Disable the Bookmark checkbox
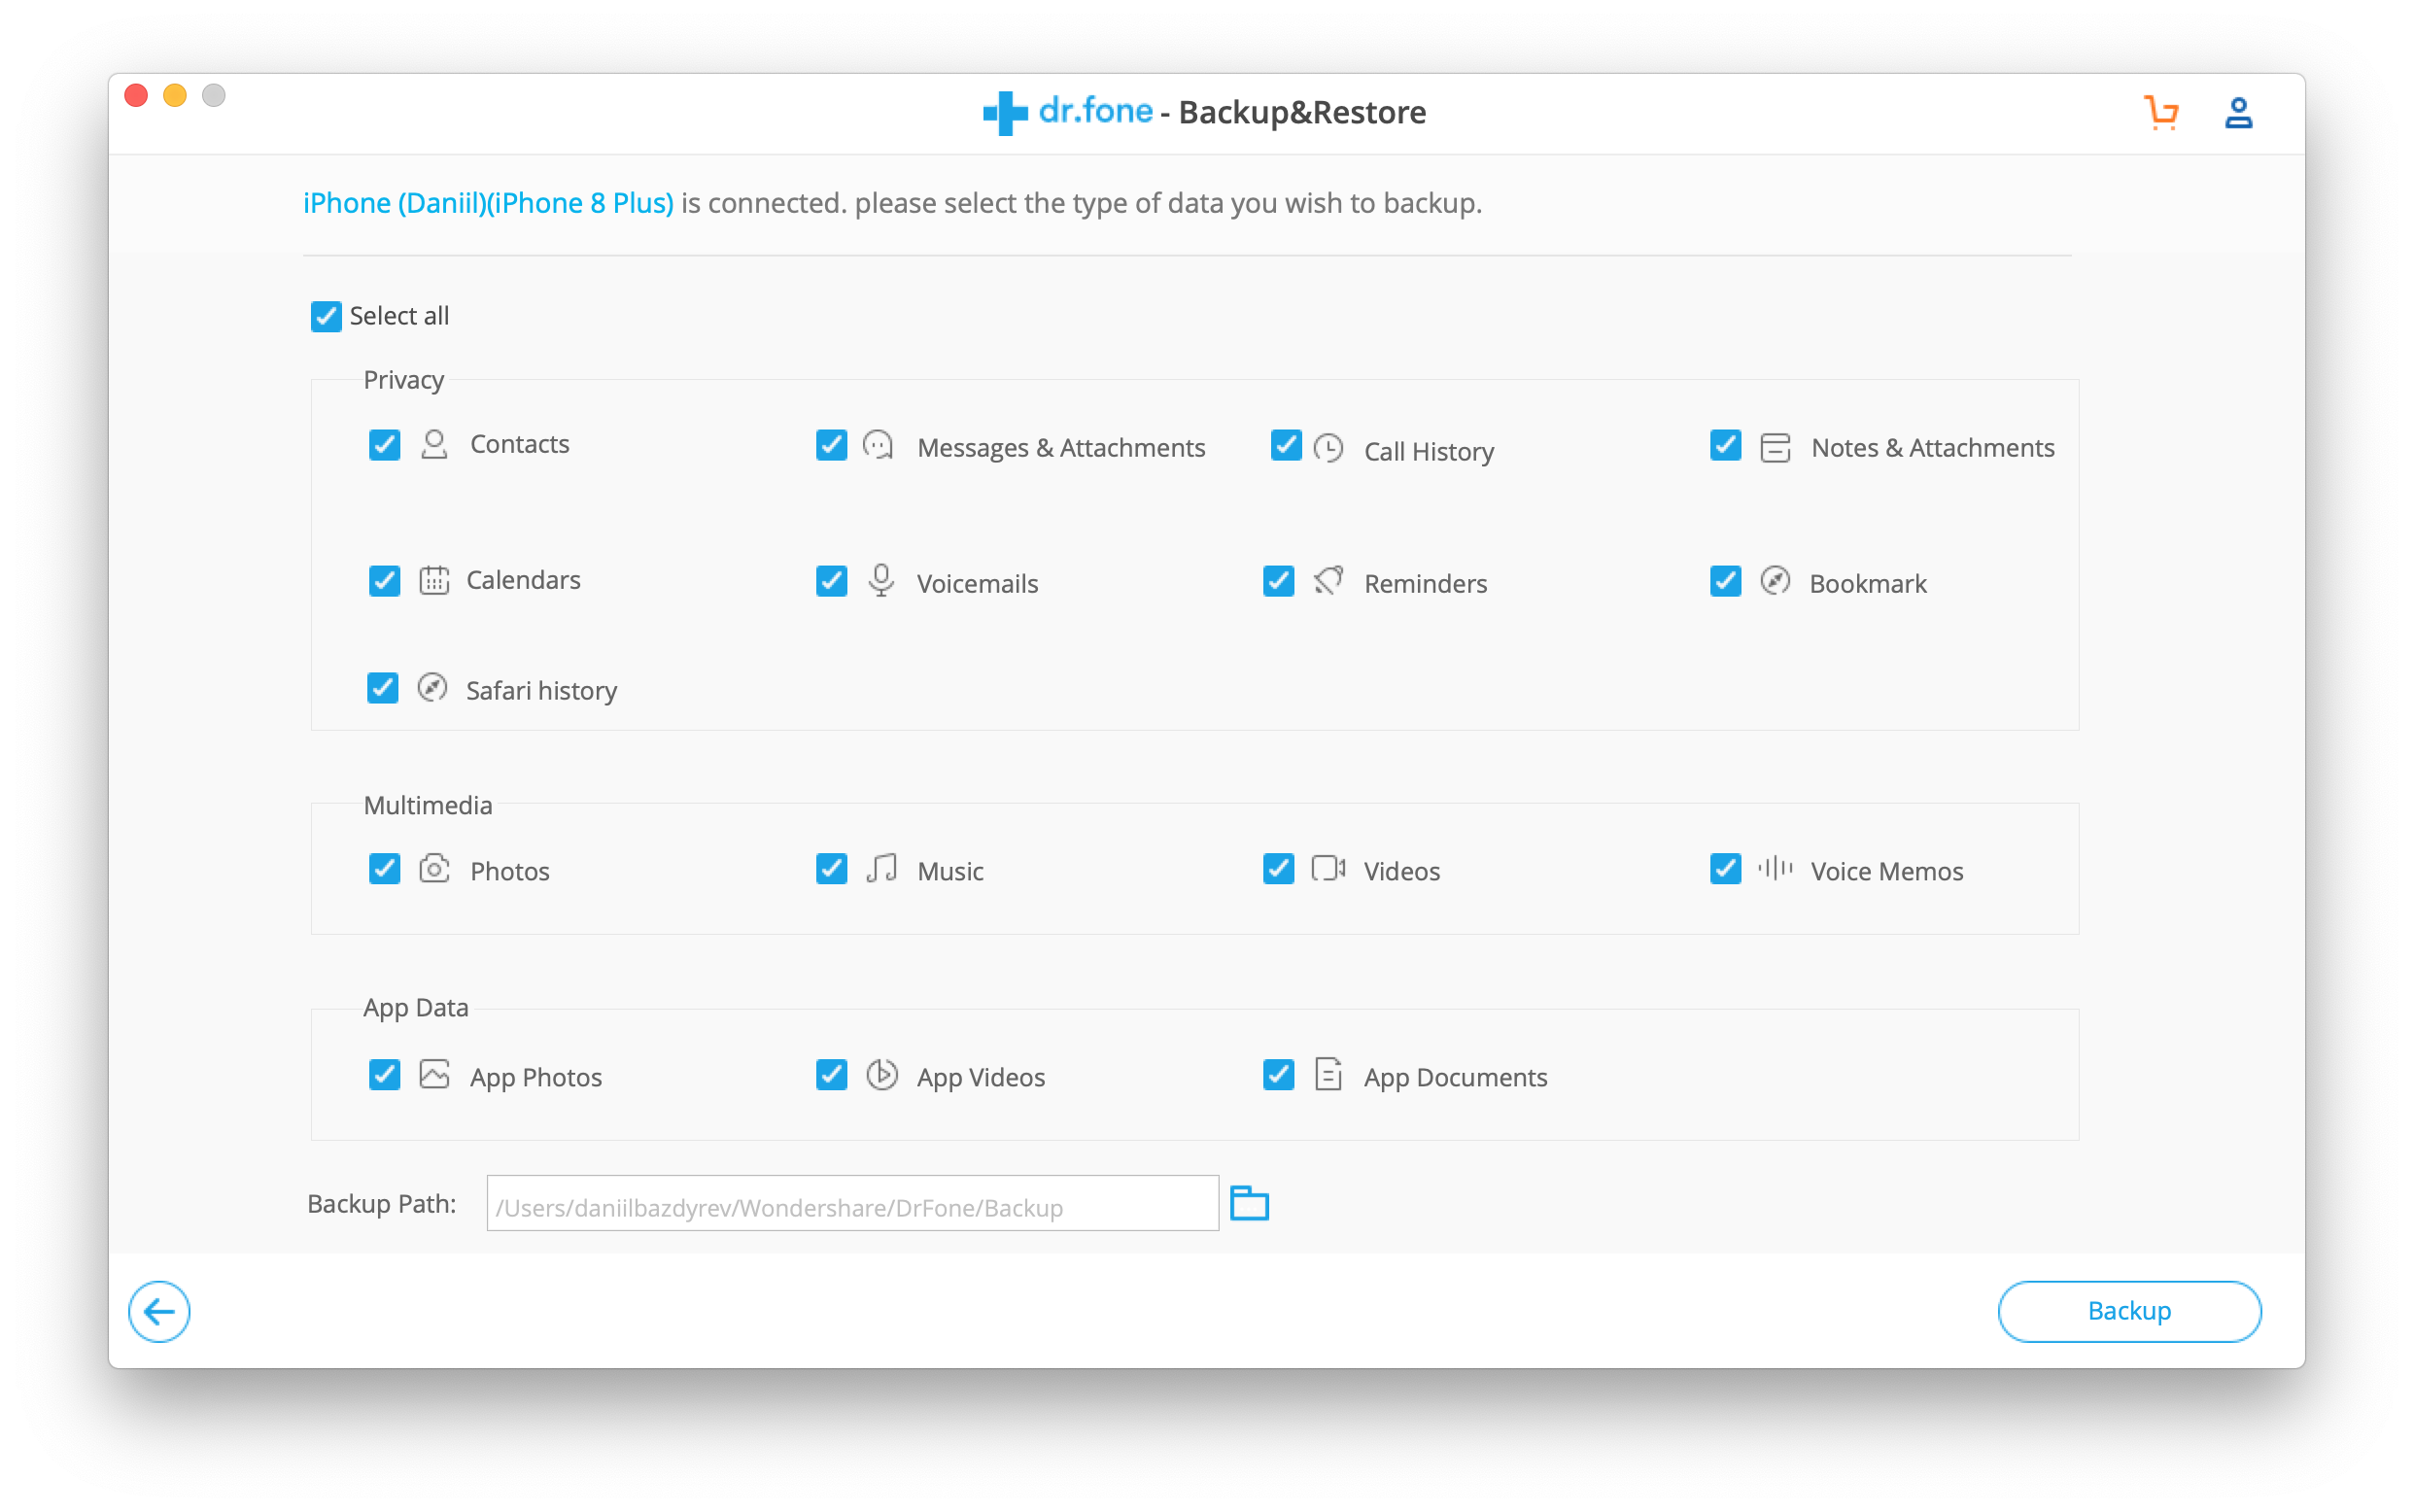Screen dimensions: 2414x1512 (x=1725, y=580)
